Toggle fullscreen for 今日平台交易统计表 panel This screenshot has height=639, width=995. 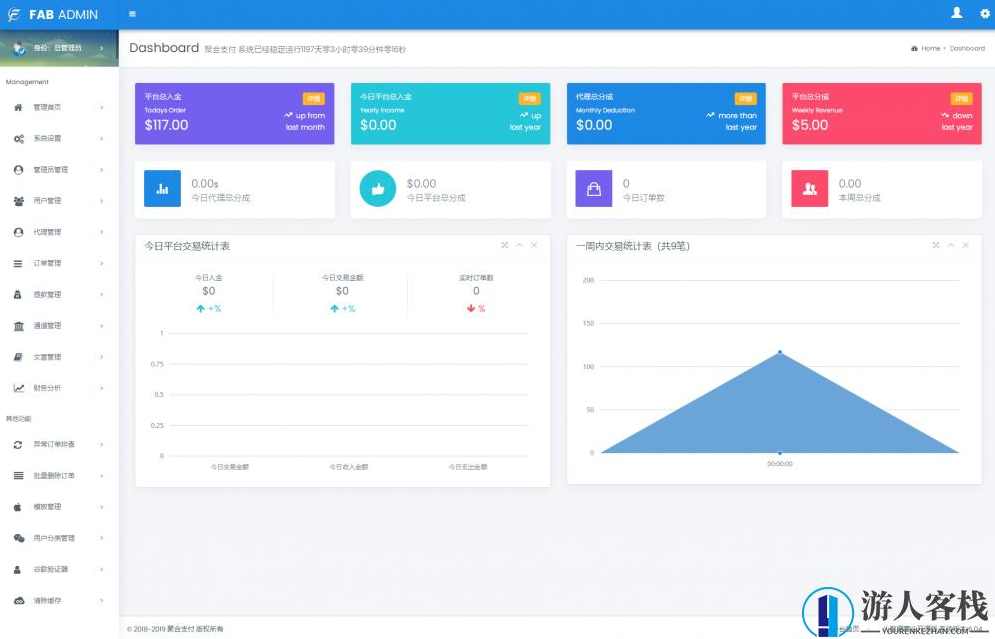pos(504,245)
